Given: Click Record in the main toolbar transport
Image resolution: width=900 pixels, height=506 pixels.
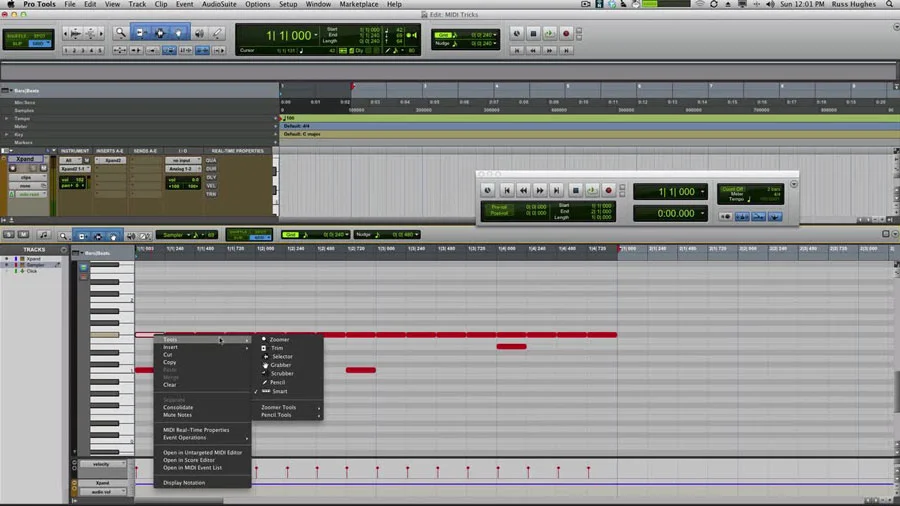Looking at the screenshot, I should 566,34.
